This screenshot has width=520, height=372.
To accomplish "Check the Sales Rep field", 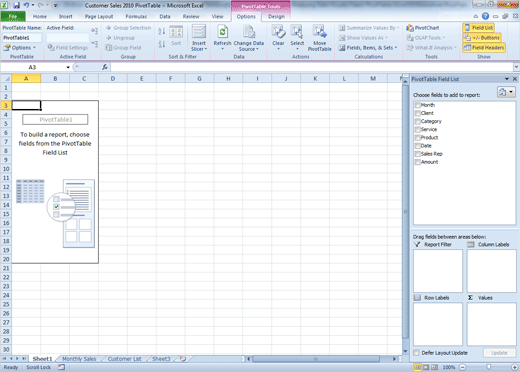I will [417, 154].
